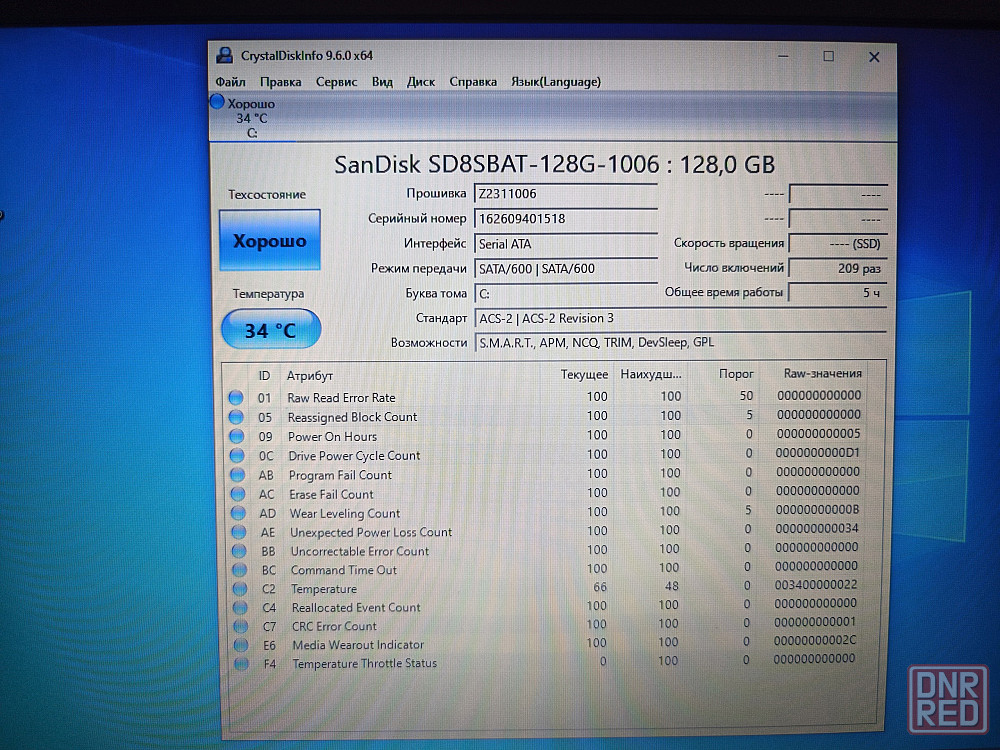Click the transfer mode field SATA/600 | SATA/600
The image size is (1000, 750).
point(565,268)
